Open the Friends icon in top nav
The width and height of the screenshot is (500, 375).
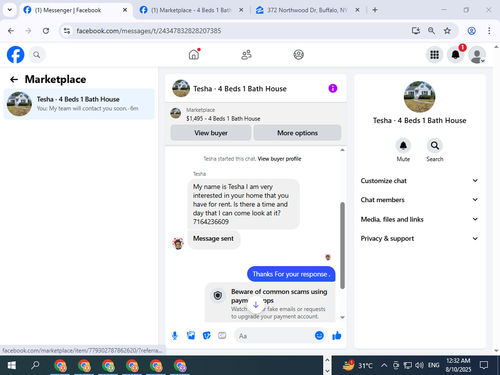(x=246, y=54)
